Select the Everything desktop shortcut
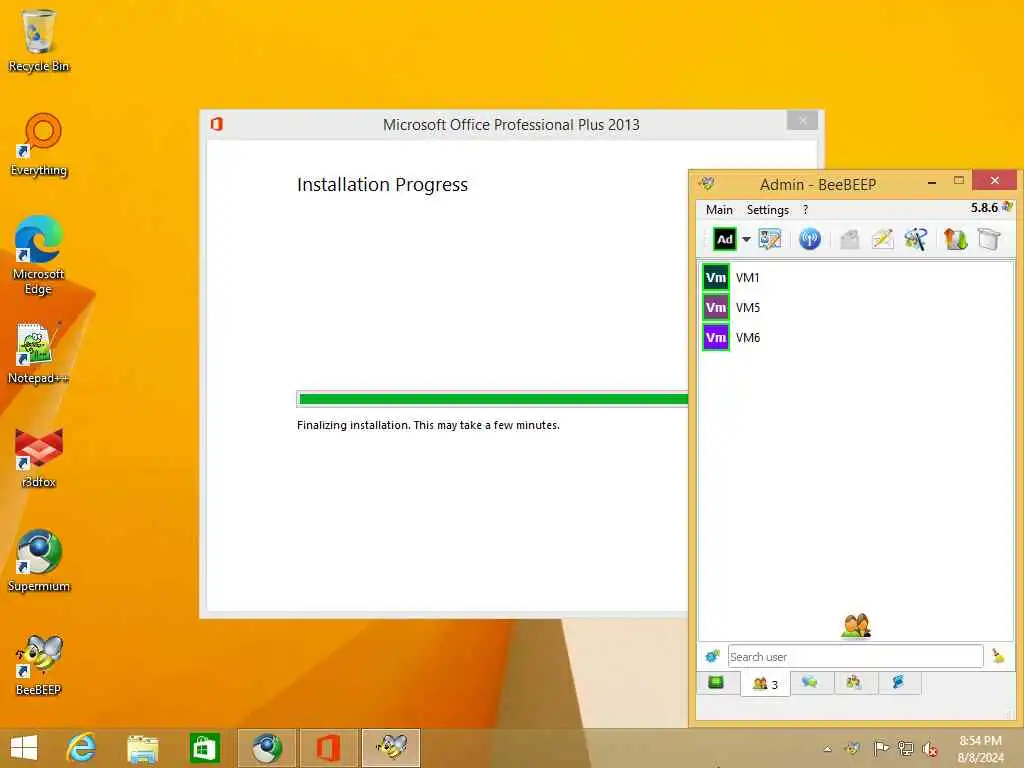This screenshot has width=1024, height=768. tap(39, 145)
